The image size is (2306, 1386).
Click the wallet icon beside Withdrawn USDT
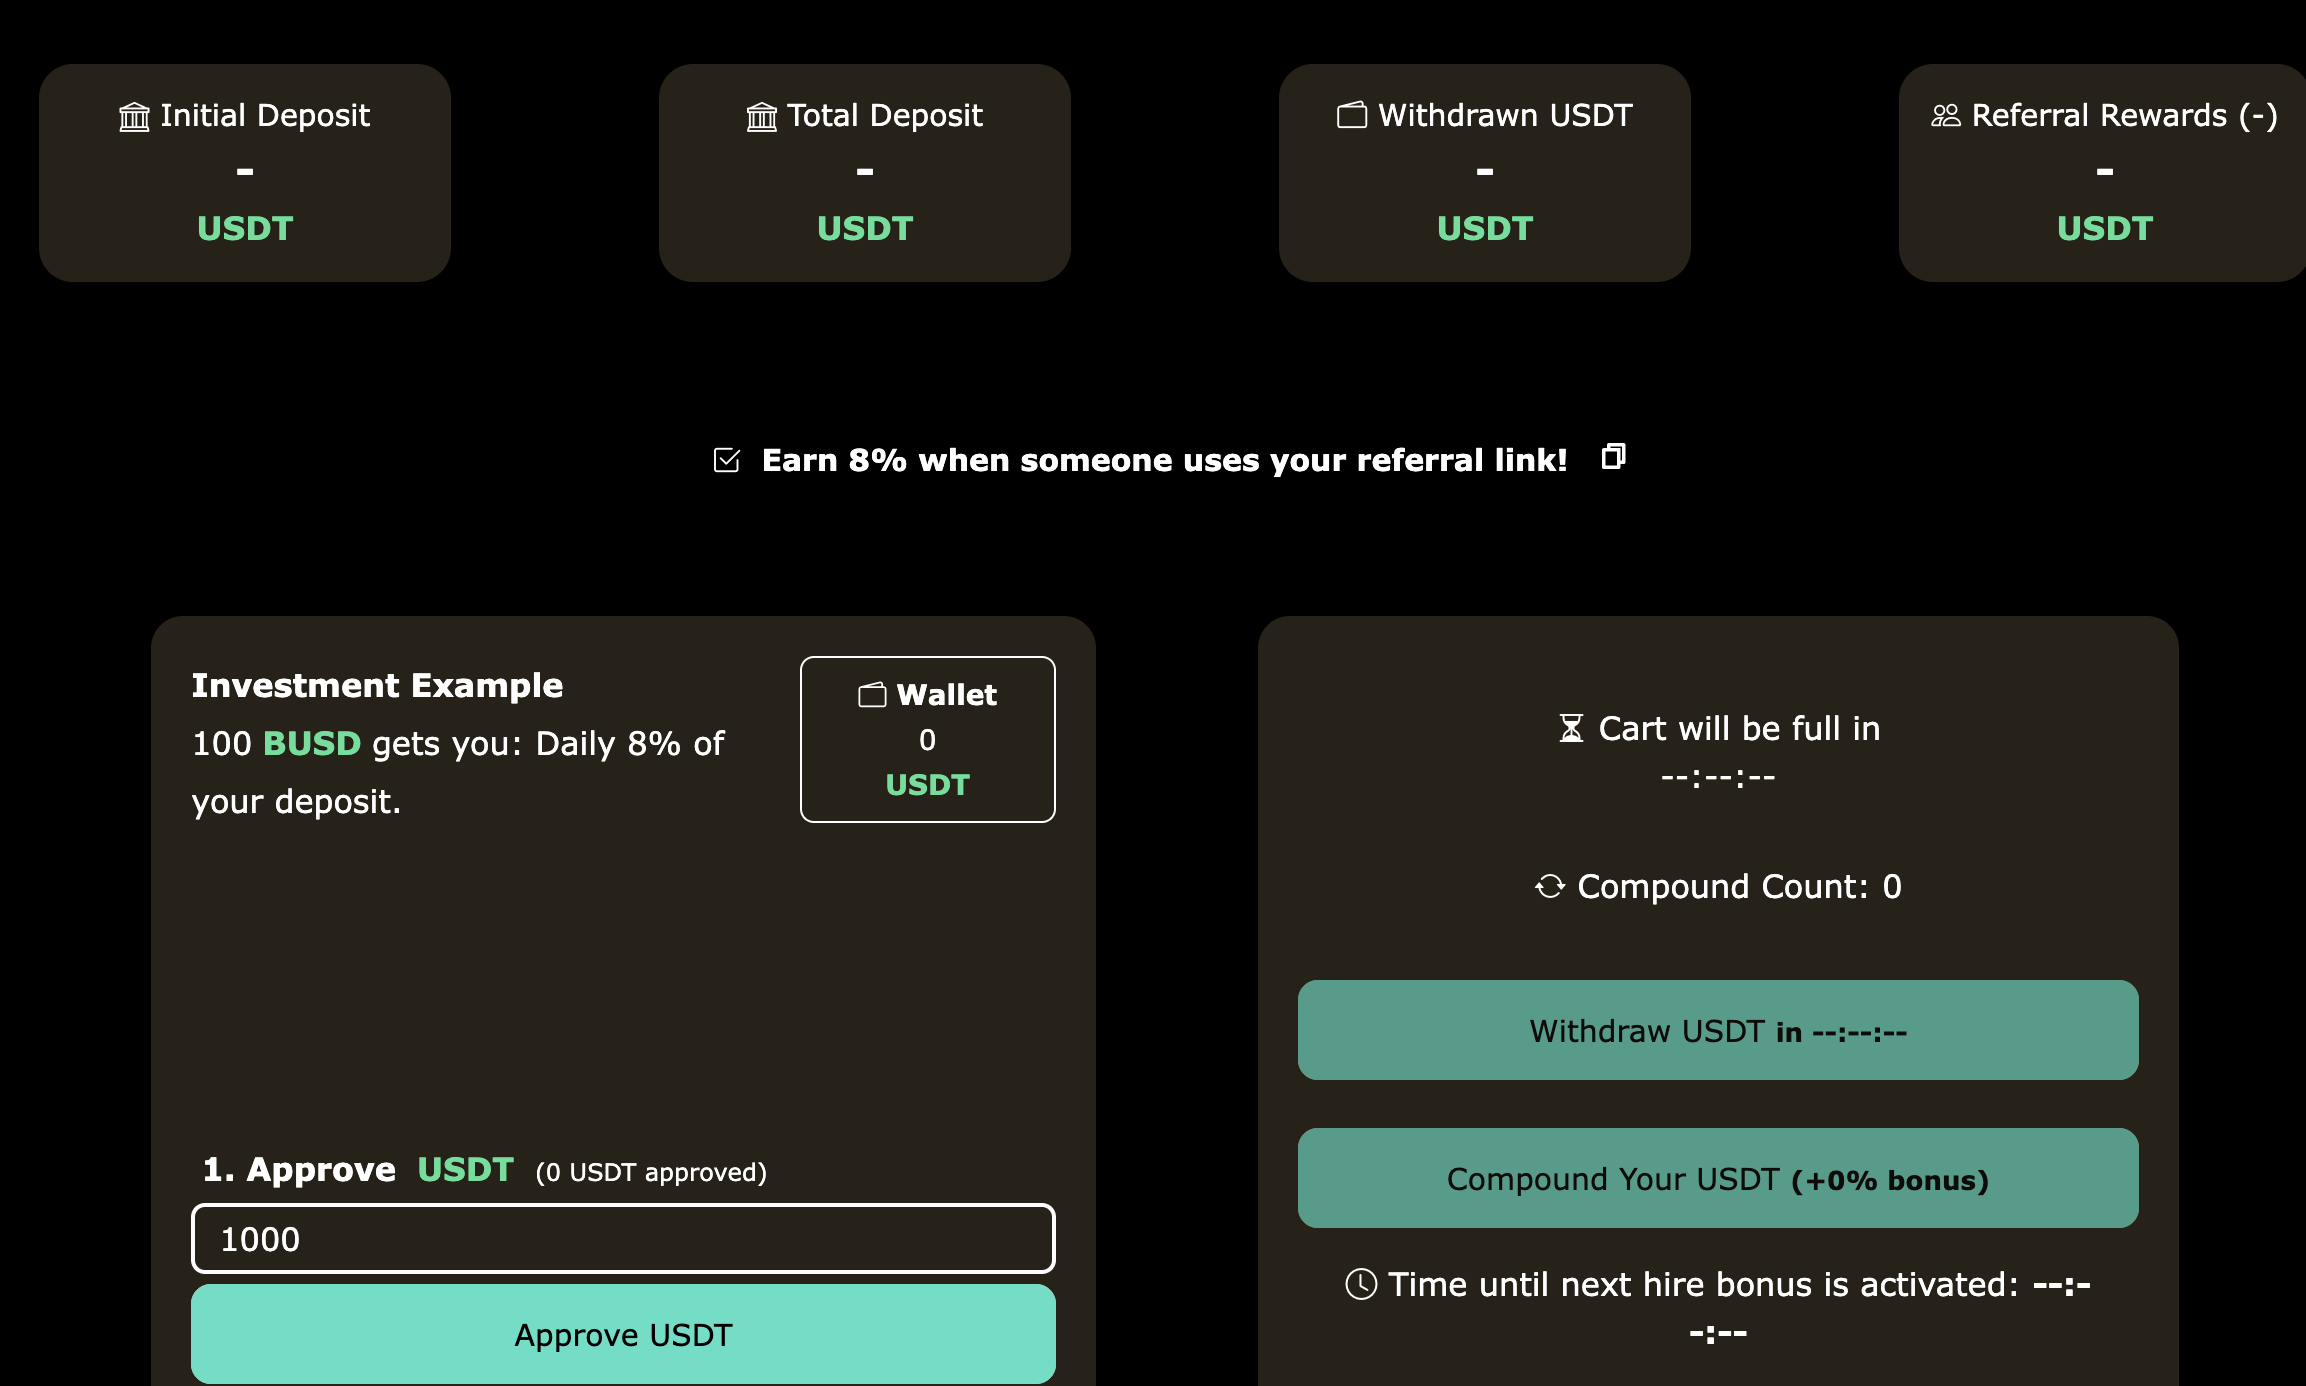point(1352,115)
